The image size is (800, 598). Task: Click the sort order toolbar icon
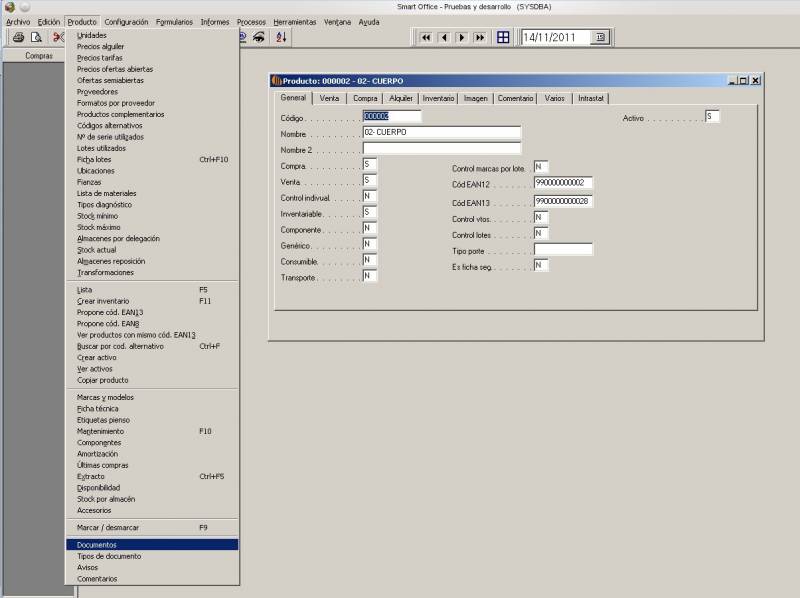281,37
